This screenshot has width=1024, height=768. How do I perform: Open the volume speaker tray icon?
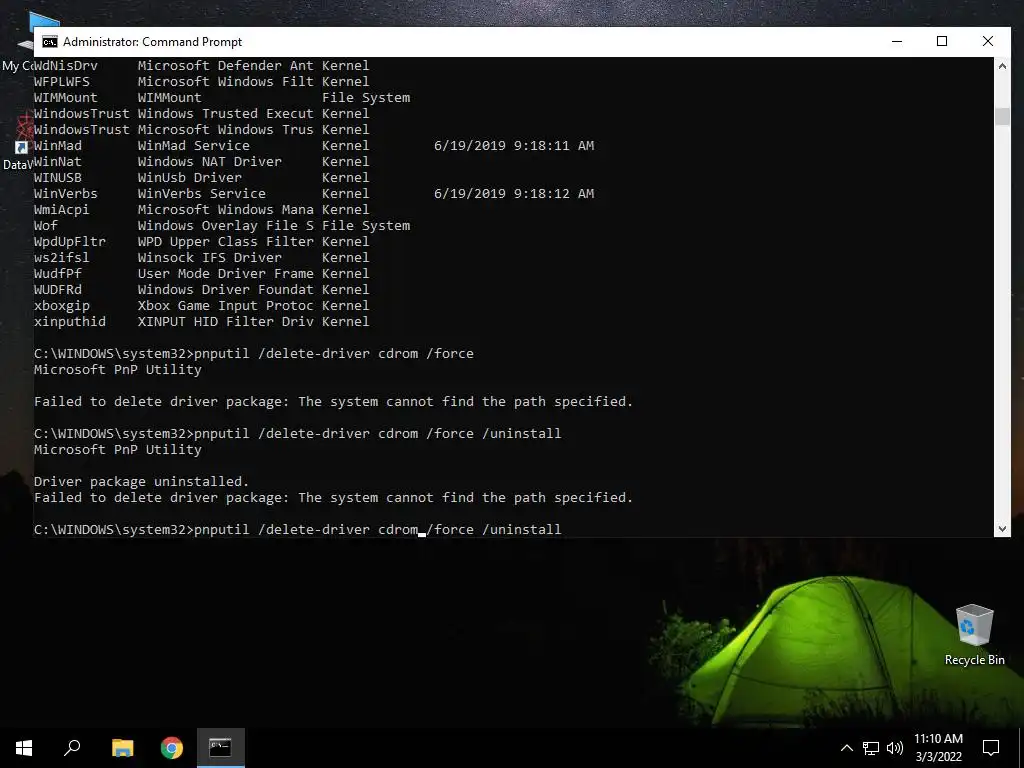pos(895,748)
